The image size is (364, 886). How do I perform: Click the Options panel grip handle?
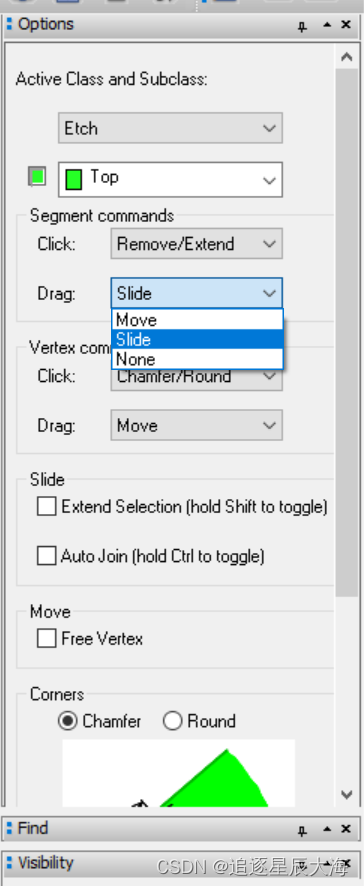click(9, 24)
